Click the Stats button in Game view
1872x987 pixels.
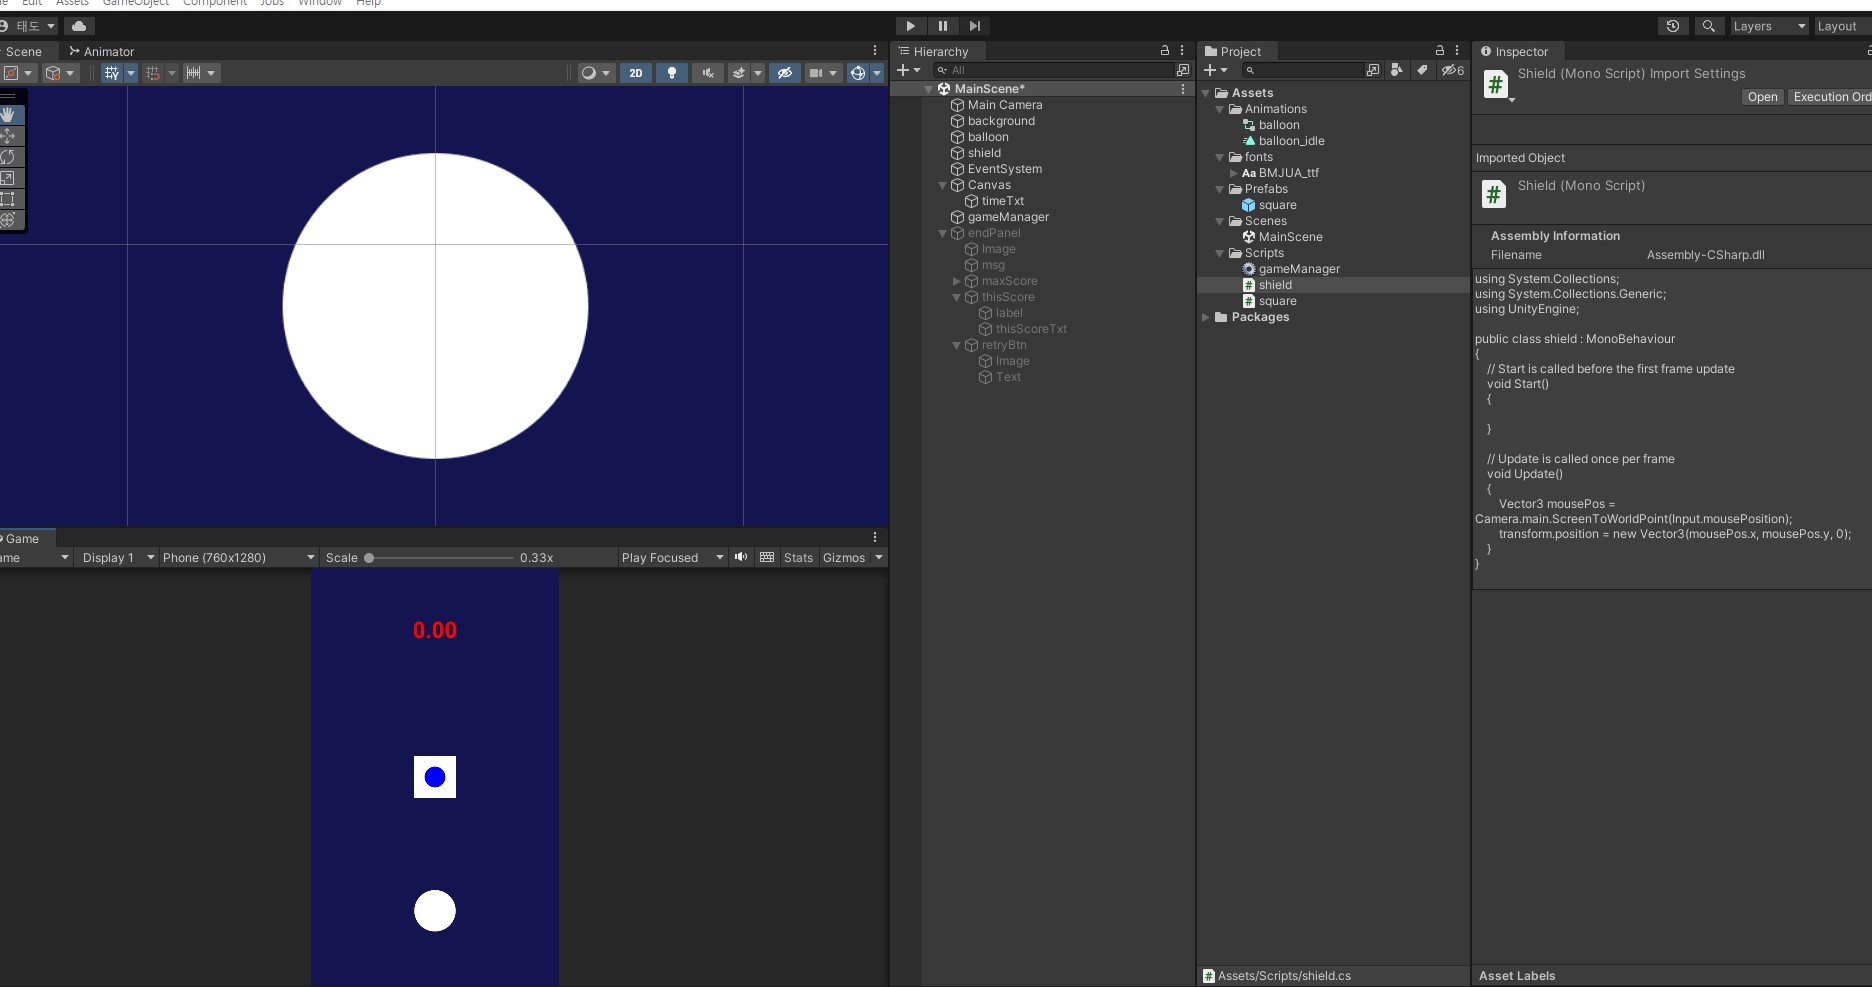click(798, 558)
